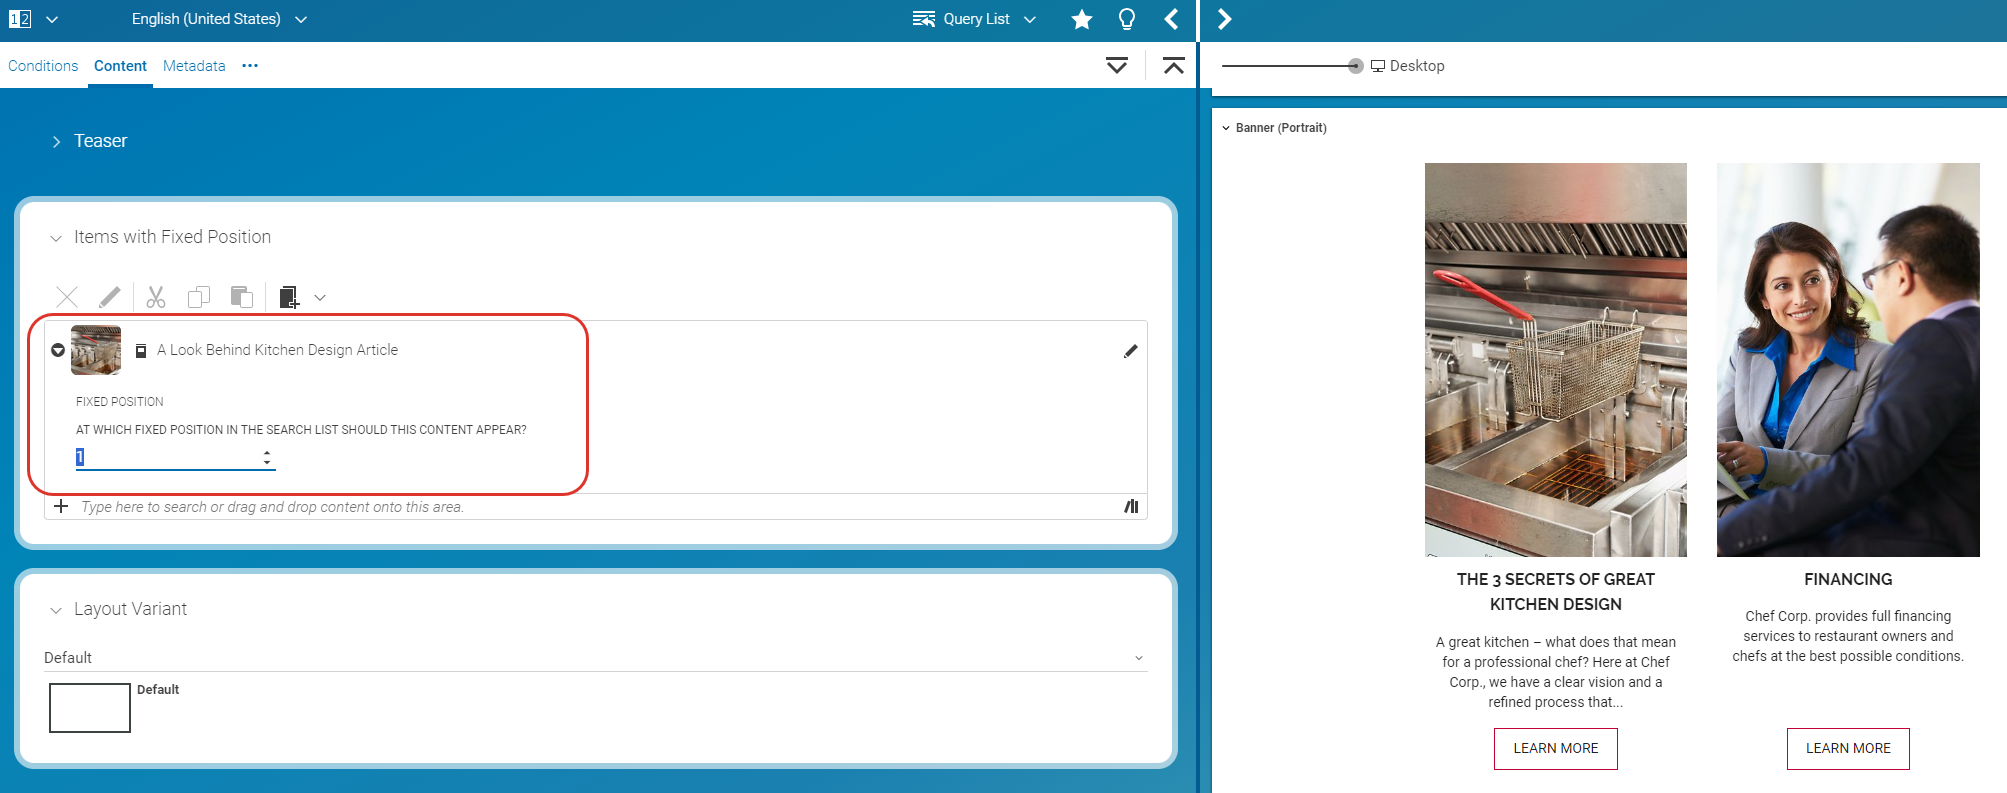Click the create new content icon
The image size is (2007, 793).
(x=289, y=297)
